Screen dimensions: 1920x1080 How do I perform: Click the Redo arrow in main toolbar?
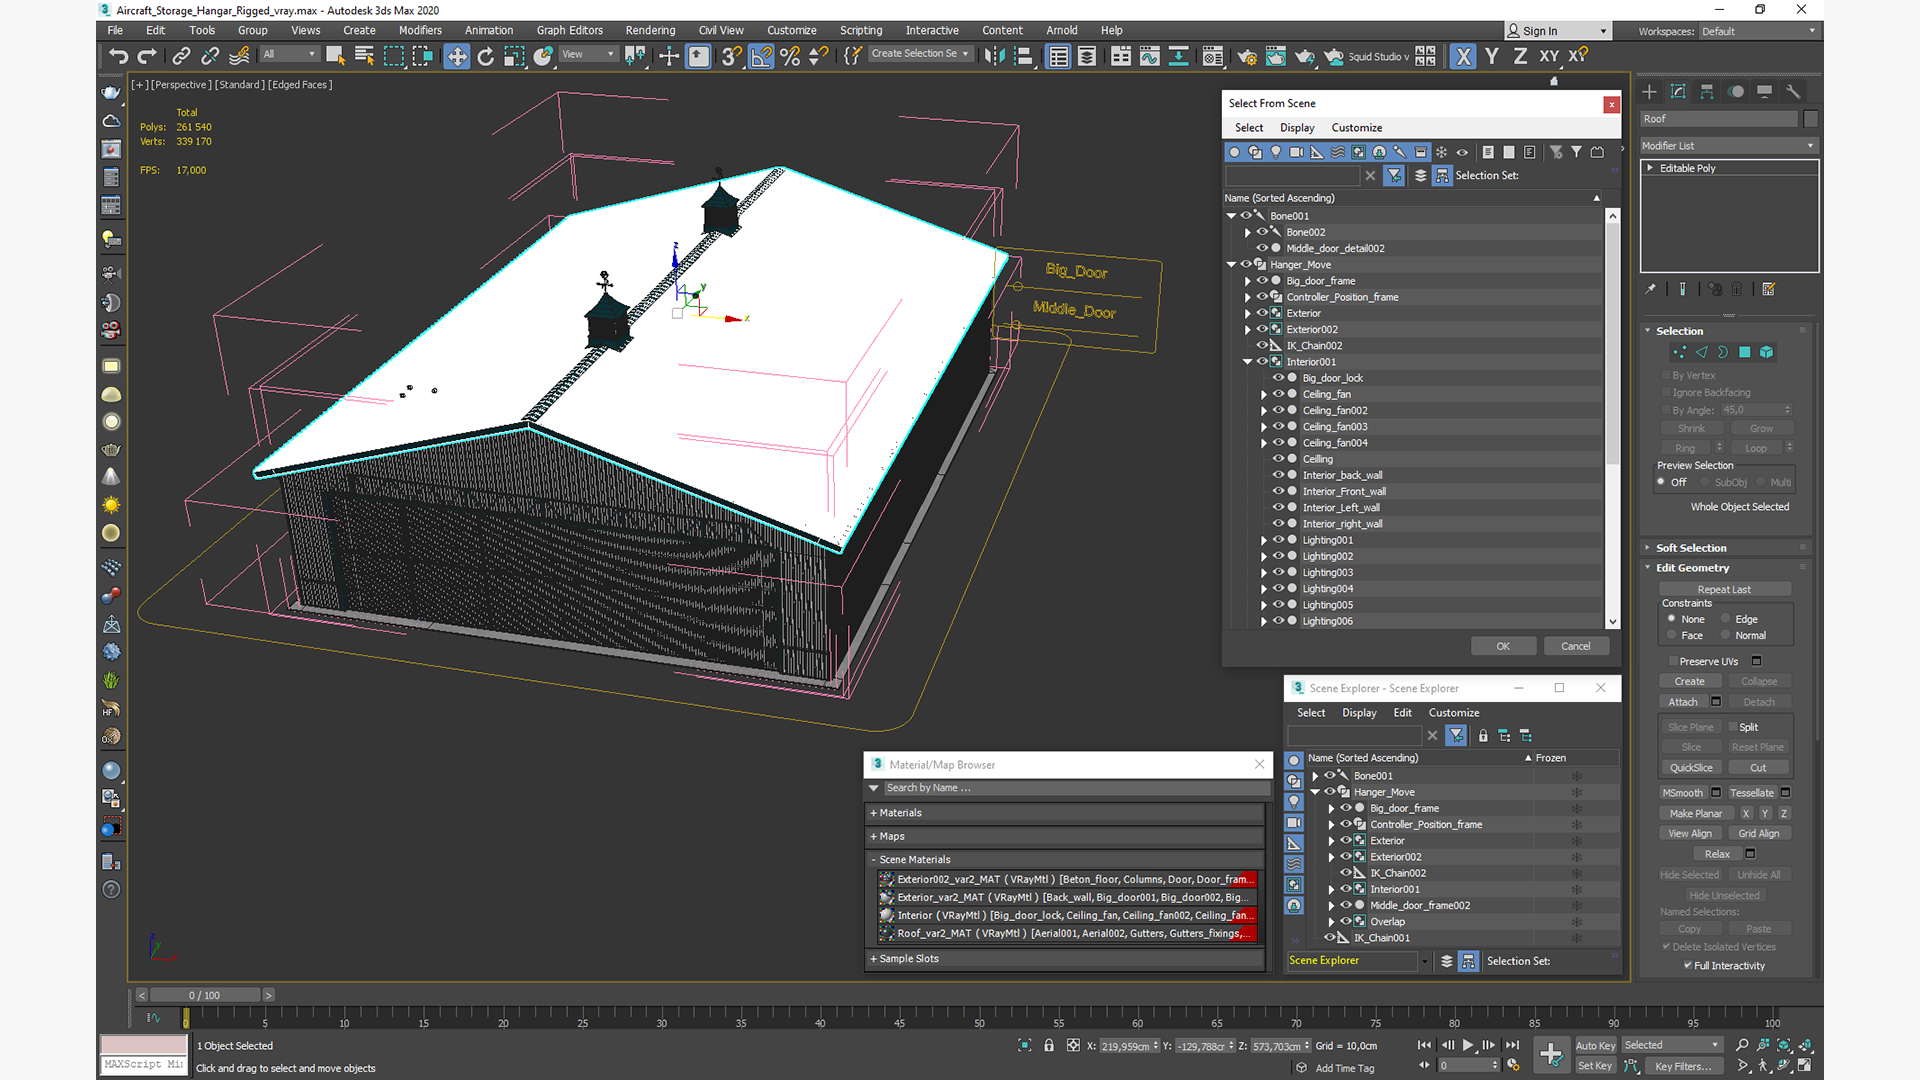pyautogui.click(x=147, y=56)
